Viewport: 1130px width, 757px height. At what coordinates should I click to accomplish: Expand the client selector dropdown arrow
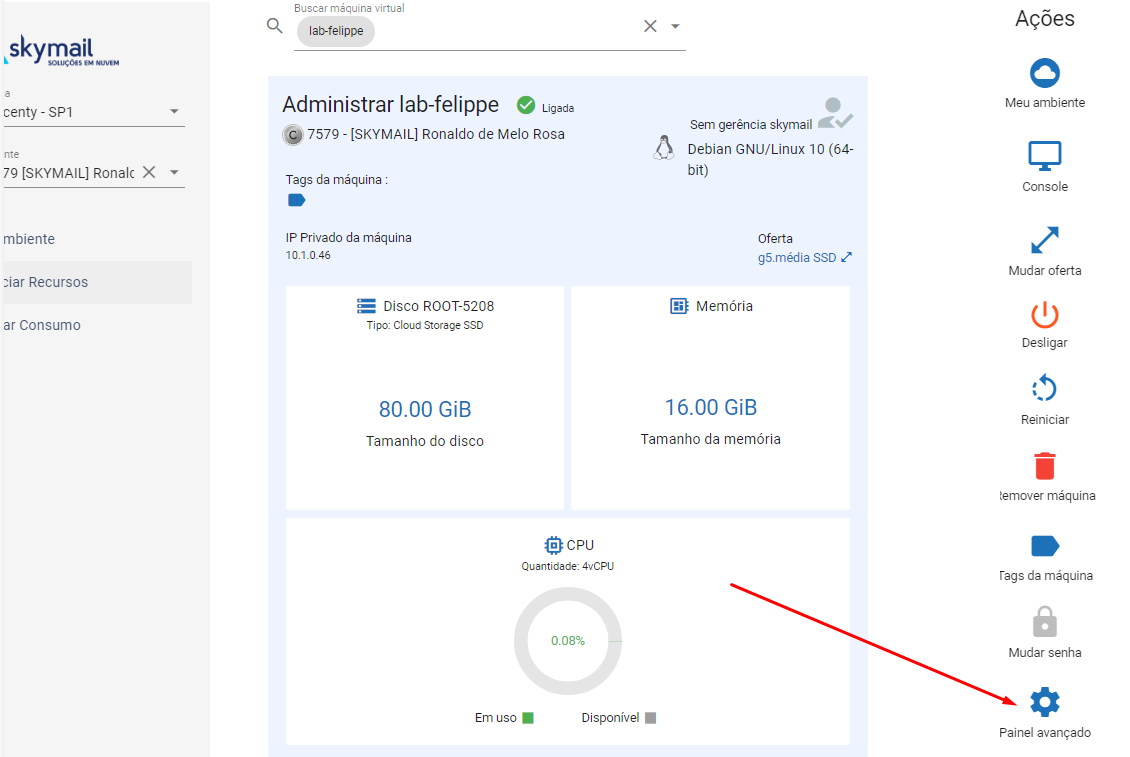(x=174, y=172)
